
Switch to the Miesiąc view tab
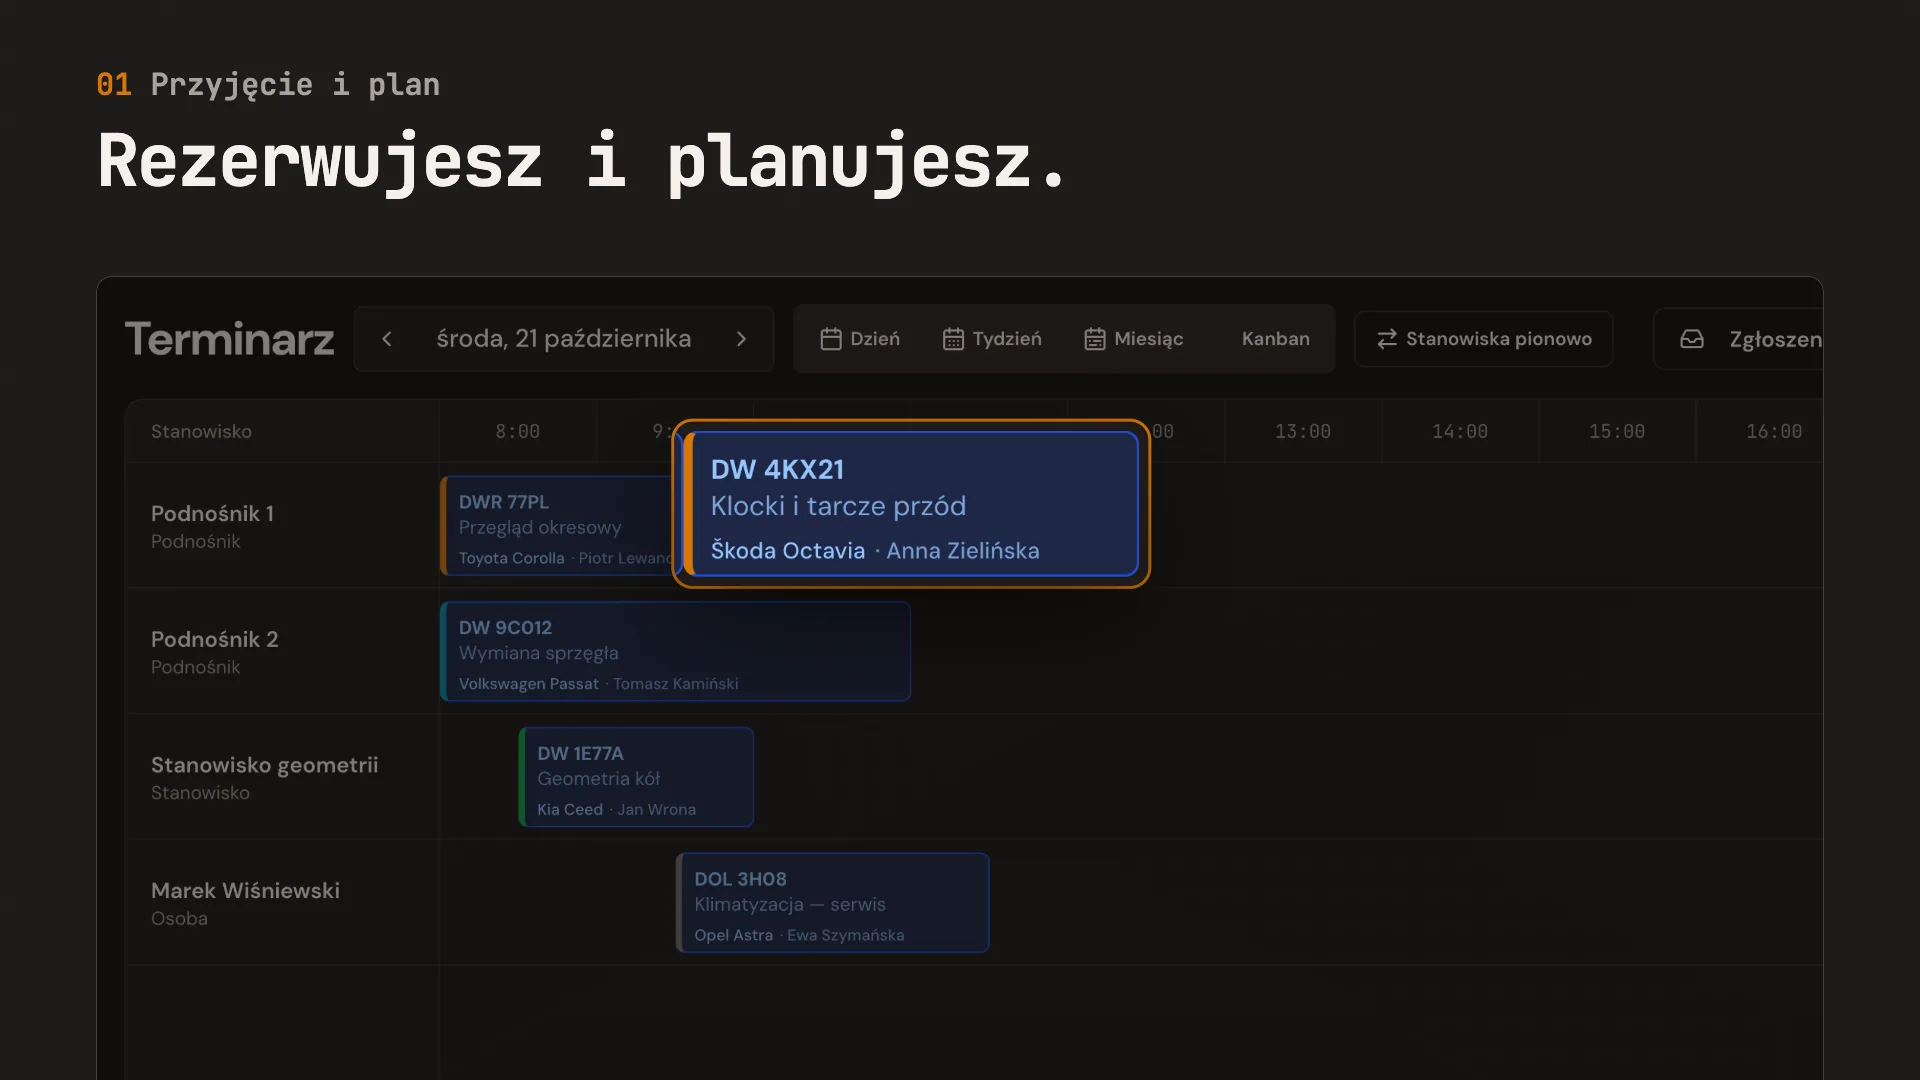pyautogui.click(x=1134, y=339)
